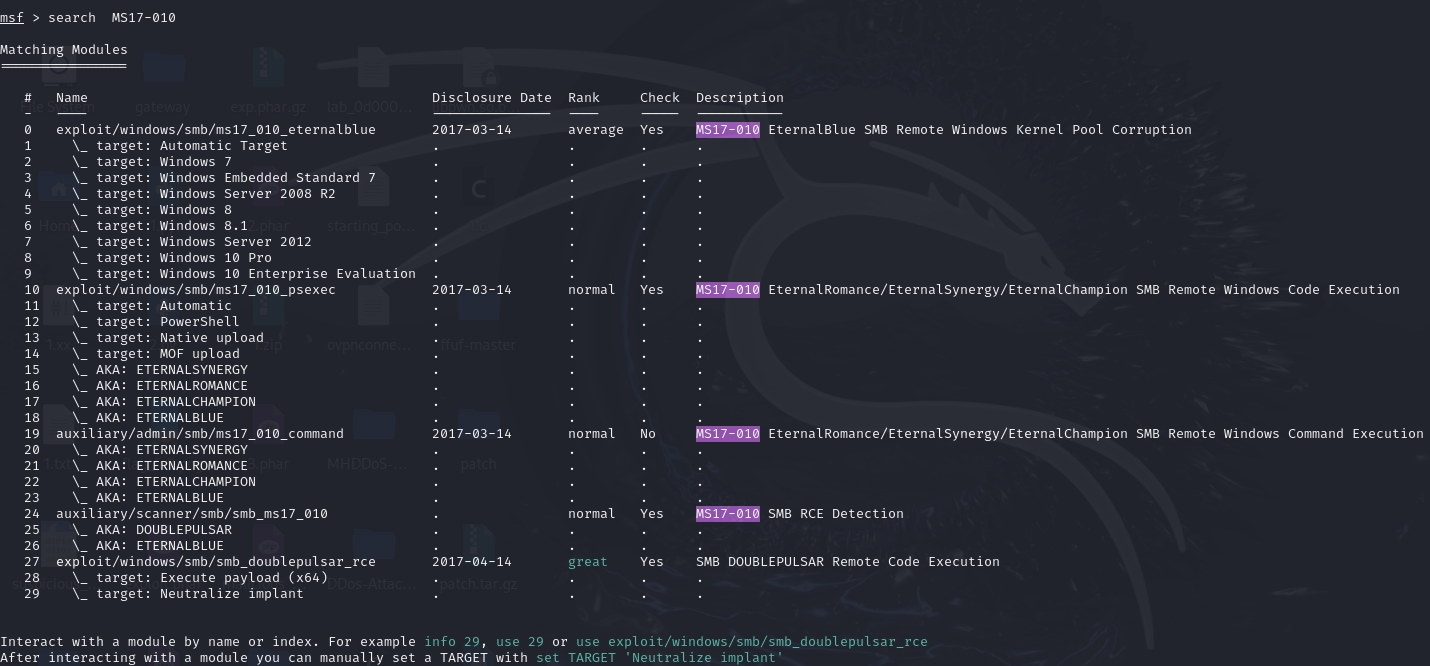Image resolution: width=1430 pixels, height=666 pixels.
Task: Click the ms17_010_psexec exploit module name
Action: tap(195, 290)
